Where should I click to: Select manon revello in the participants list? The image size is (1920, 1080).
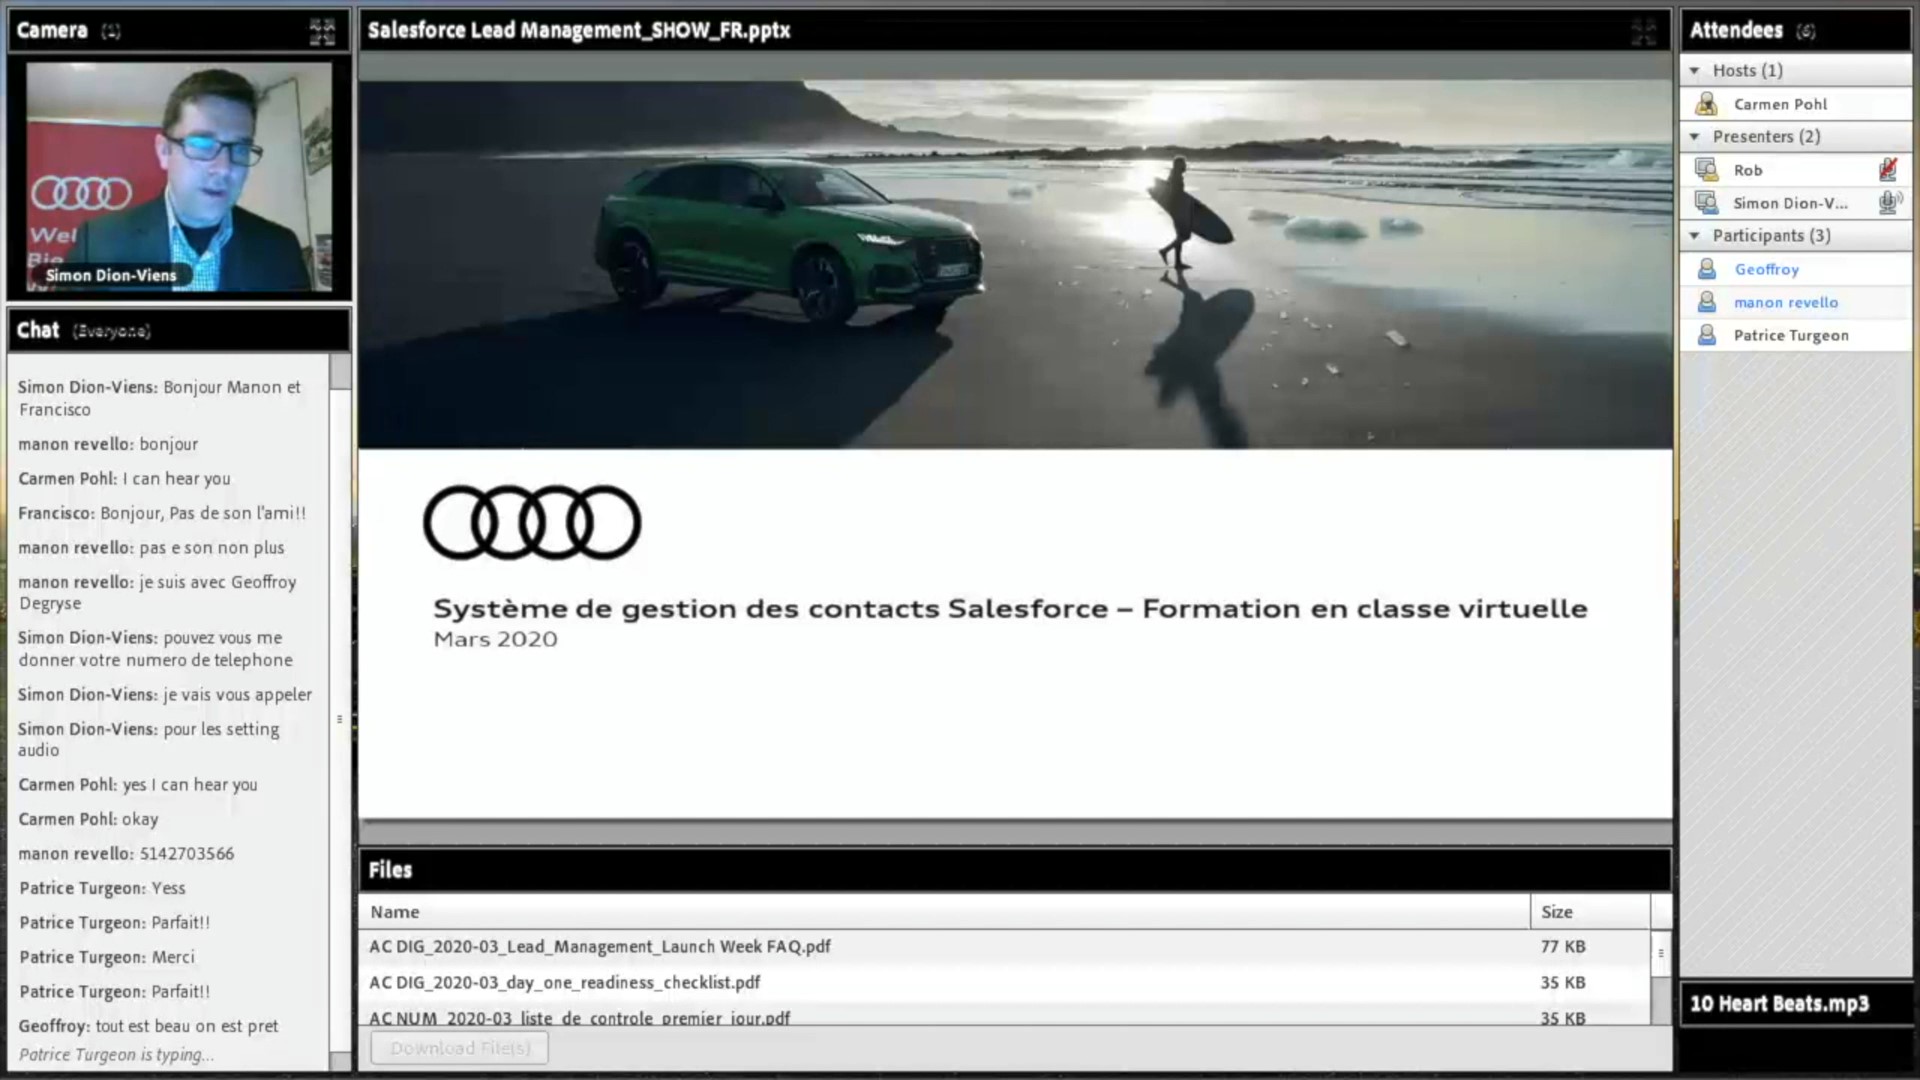click(1795, 302)
